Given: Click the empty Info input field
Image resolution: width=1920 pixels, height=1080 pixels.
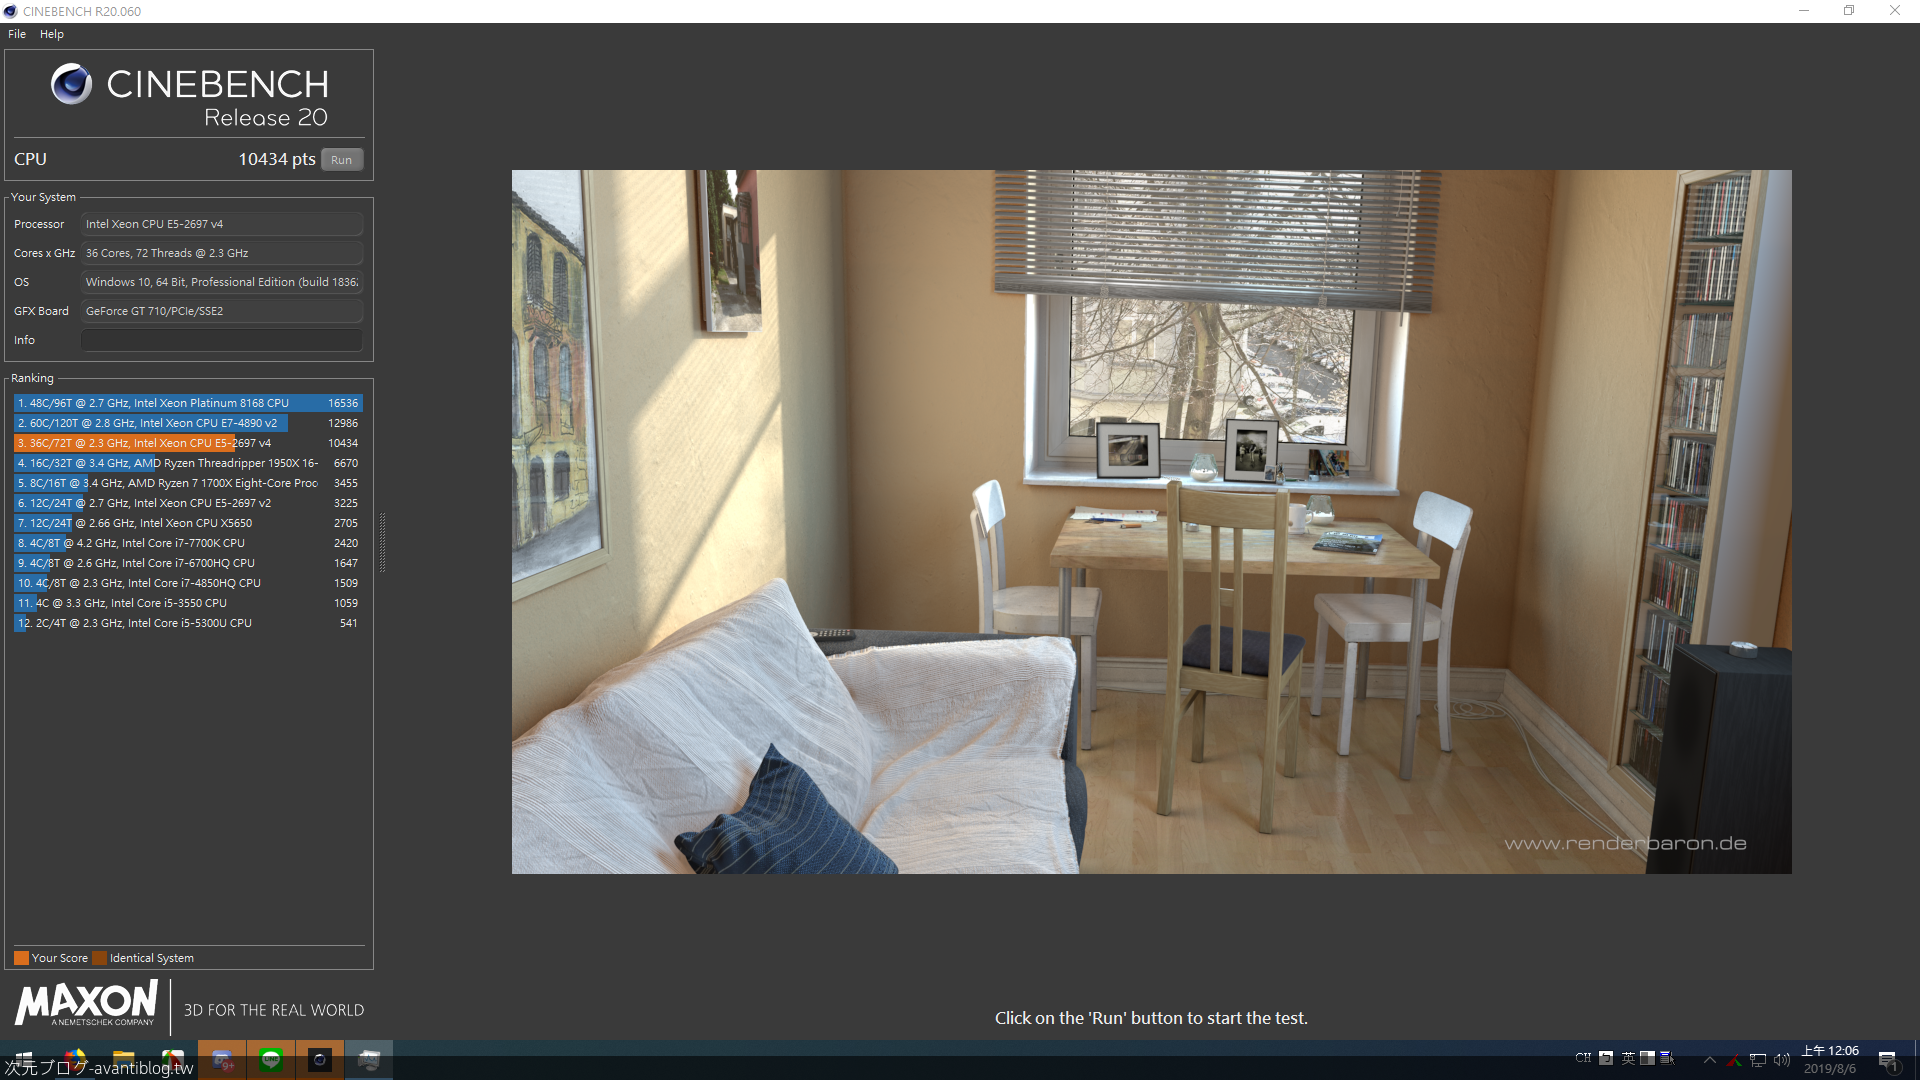Looking at the screenshot, I should pyautogui.click(x=222, y=340).
